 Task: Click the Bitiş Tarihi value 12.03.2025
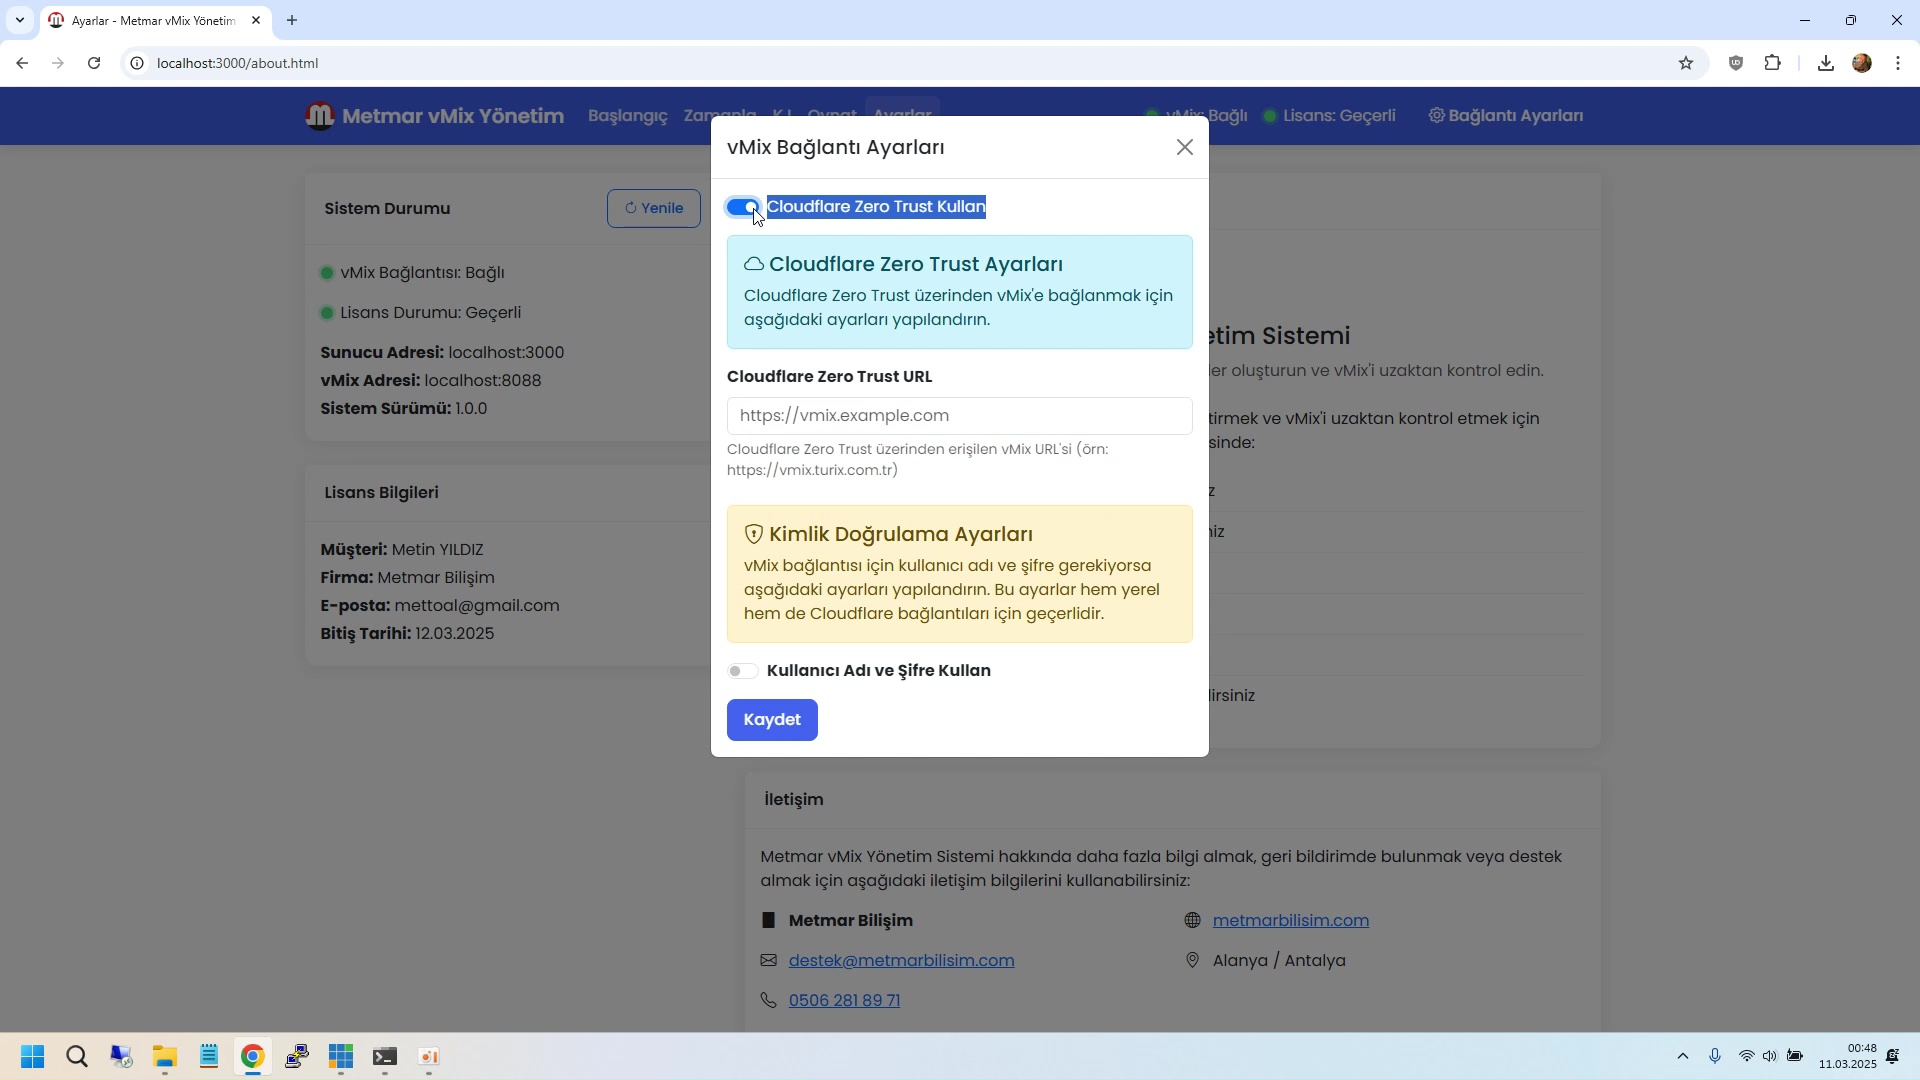click(x=455, y=634)
